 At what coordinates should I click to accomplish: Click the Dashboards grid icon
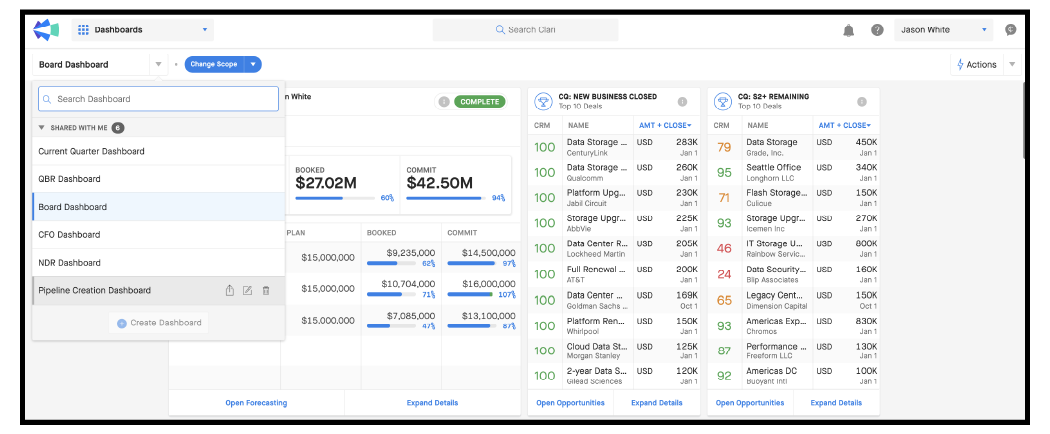[x=84, y=29]
